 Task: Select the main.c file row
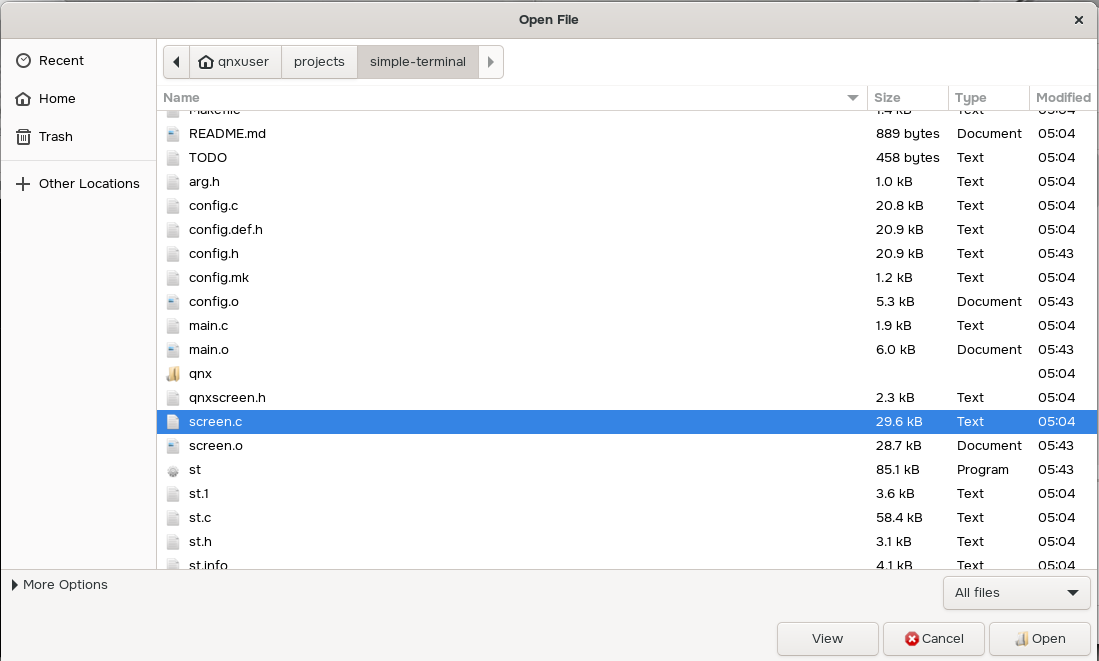pos(208,326)
